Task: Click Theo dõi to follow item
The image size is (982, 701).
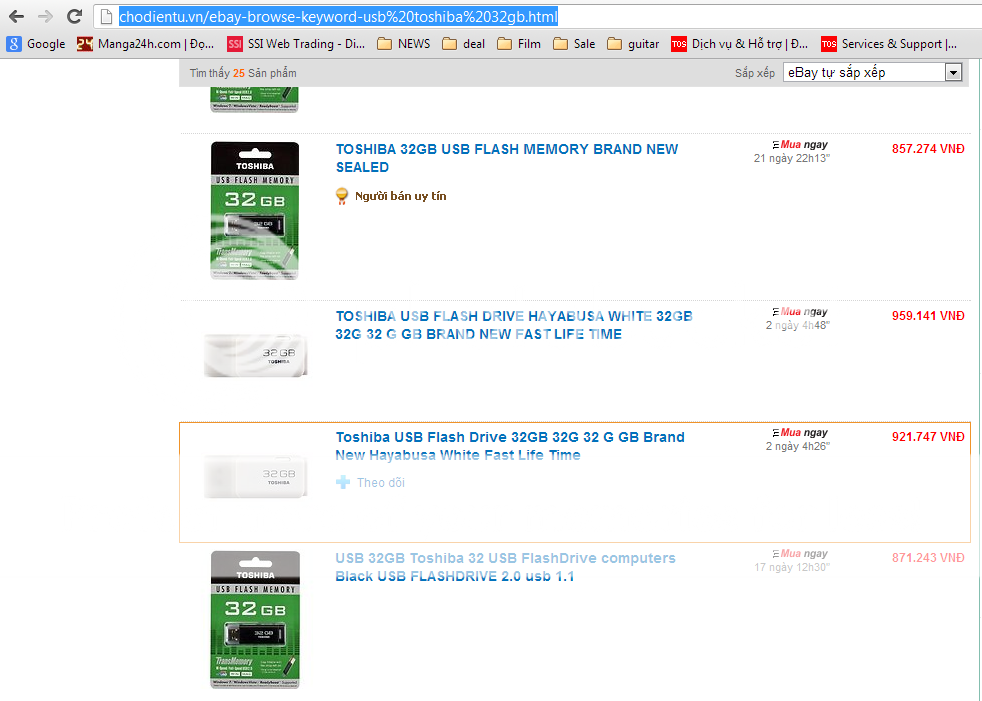Action: [x=381, y=482]
